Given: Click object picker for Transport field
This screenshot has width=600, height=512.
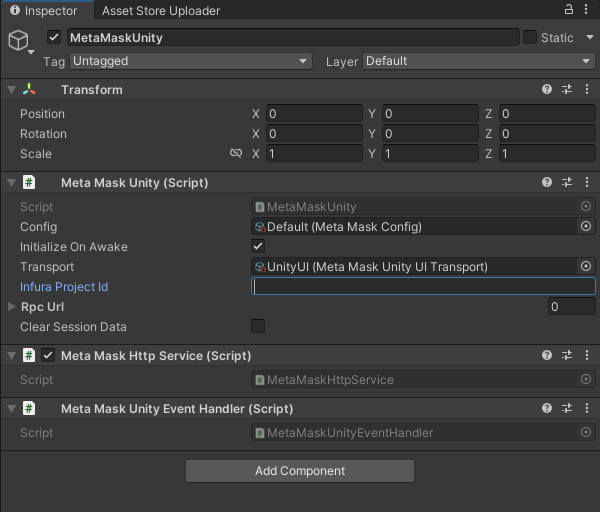Looking at the screenshot, I should click(586, 266).
